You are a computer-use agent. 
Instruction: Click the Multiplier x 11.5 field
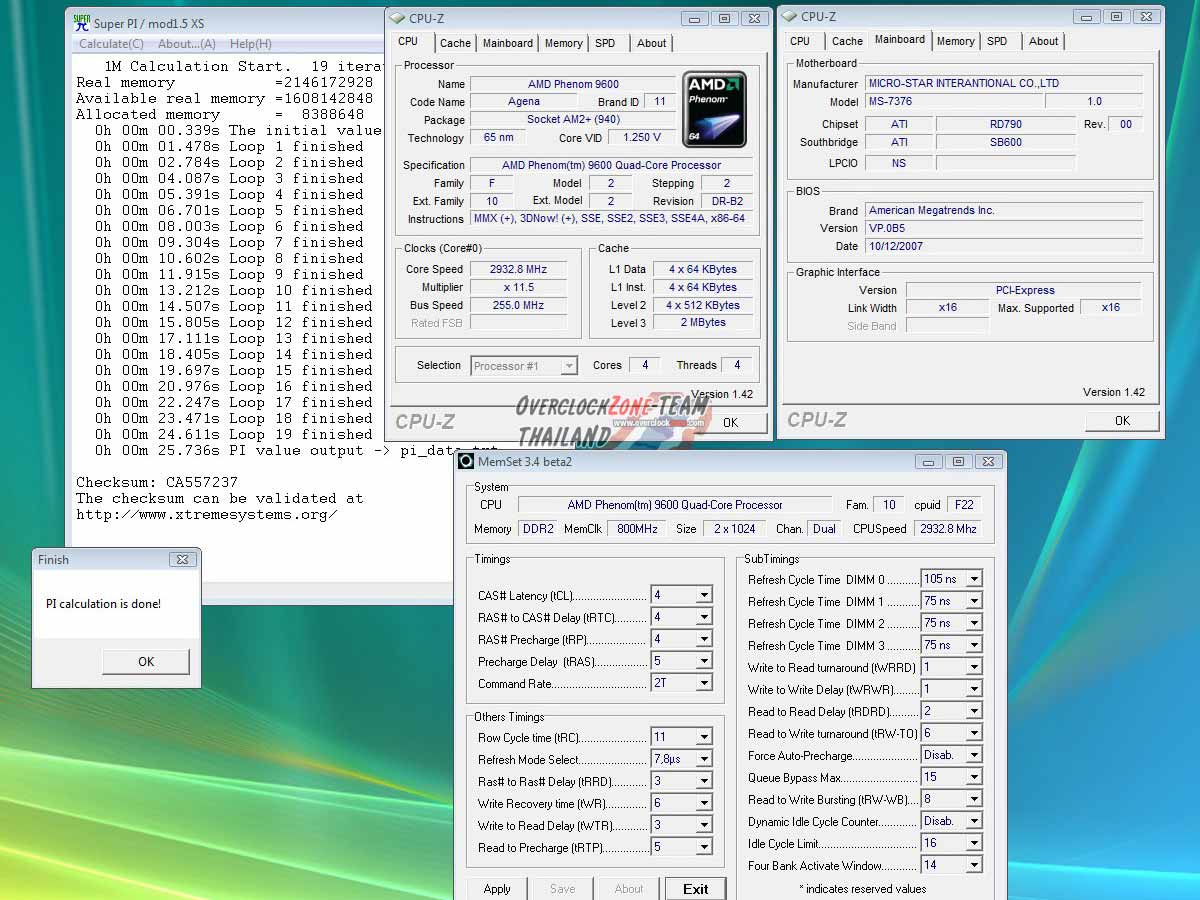[x=518, y=287]
